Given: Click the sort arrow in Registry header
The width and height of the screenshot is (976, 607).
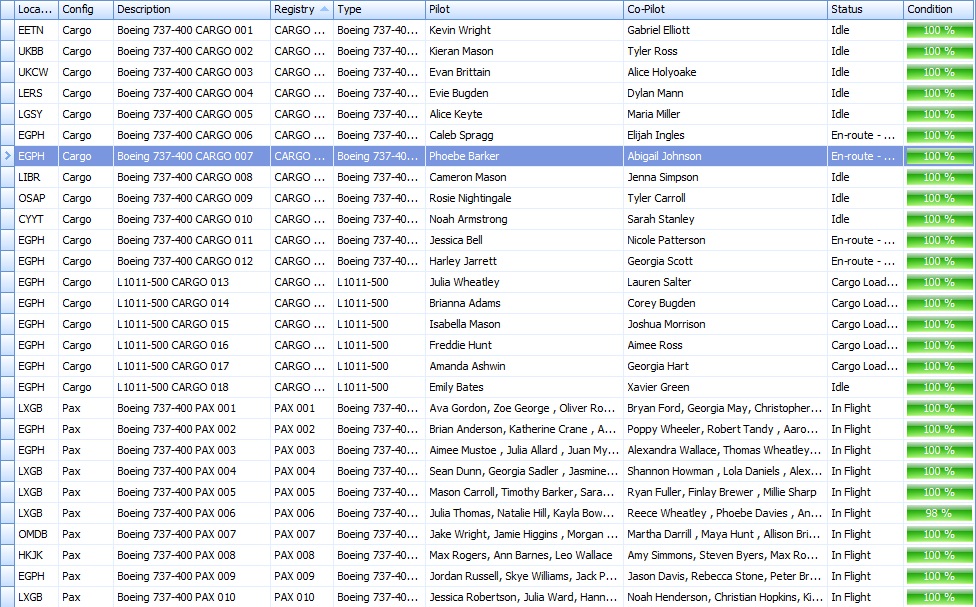Looking at the screenshot, I should pos(324,9).
